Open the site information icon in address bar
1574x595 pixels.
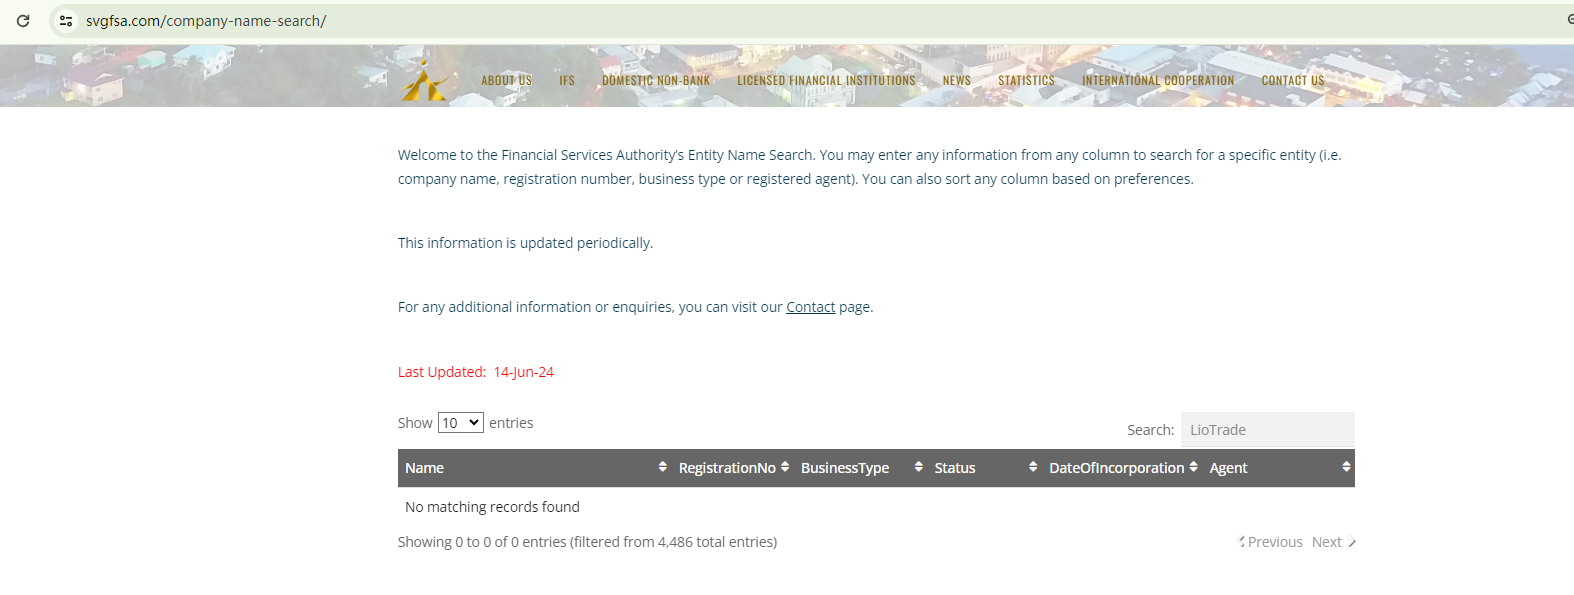pyautogui.click(x=66, y=20)
